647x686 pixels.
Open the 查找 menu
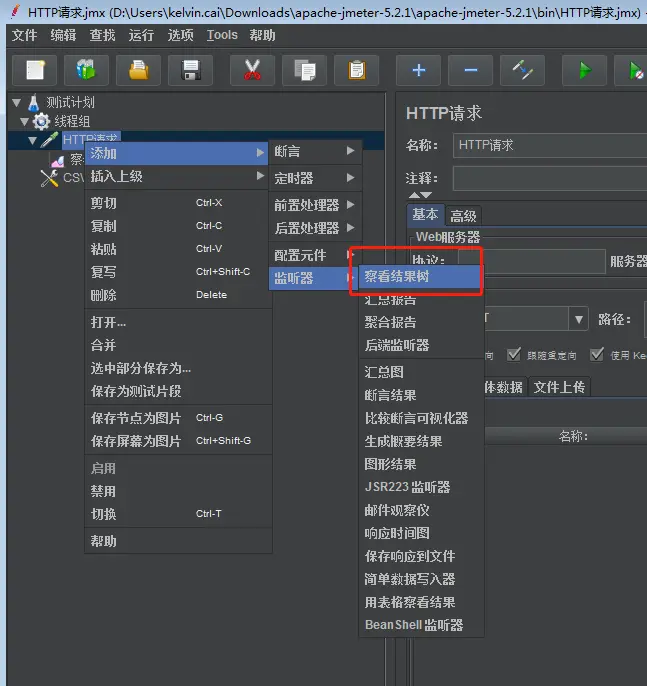(102, 35)
